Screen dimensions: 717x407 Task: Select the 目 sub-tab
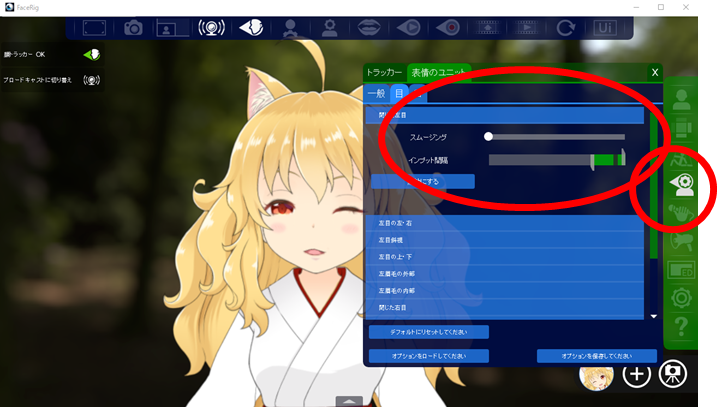[399, 93]
